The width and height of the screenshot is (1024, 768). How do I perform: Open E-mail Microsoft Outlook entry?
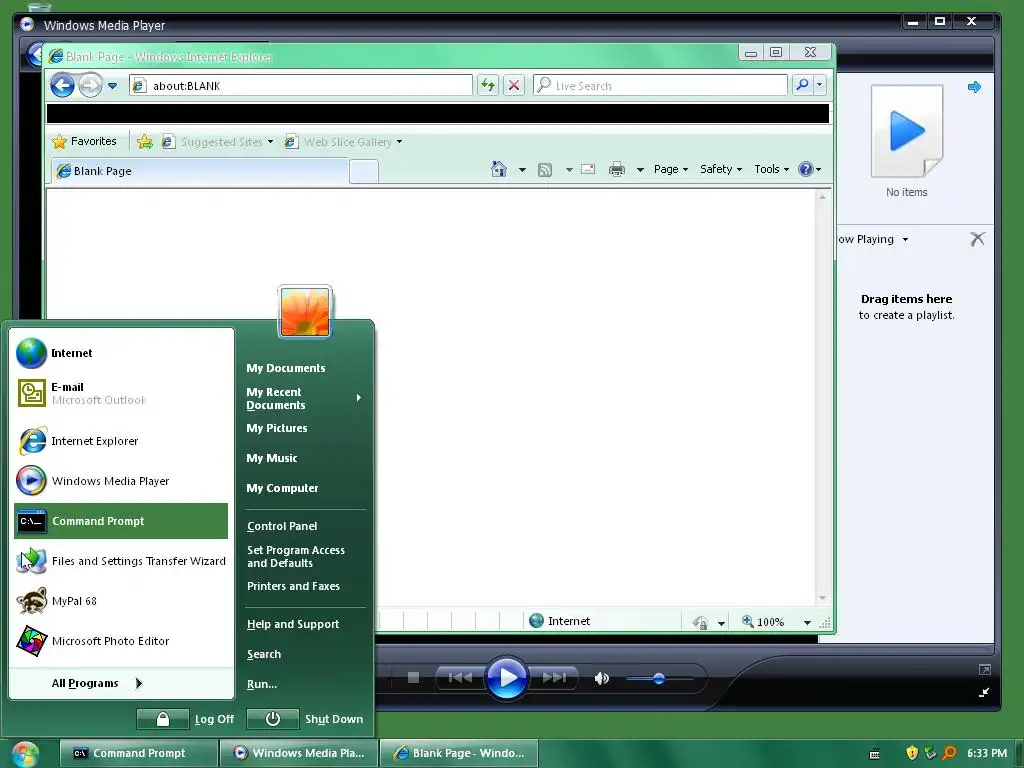coord(121,393)
